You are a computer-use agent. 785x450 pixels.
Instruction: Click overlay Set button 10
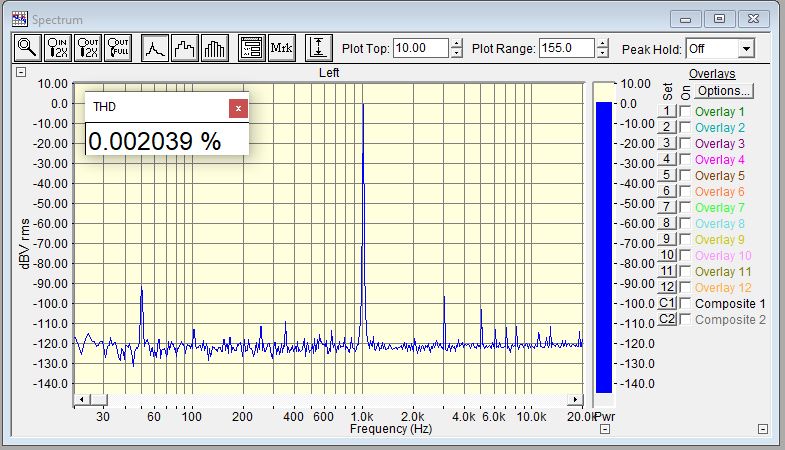(x=667, y=255)
